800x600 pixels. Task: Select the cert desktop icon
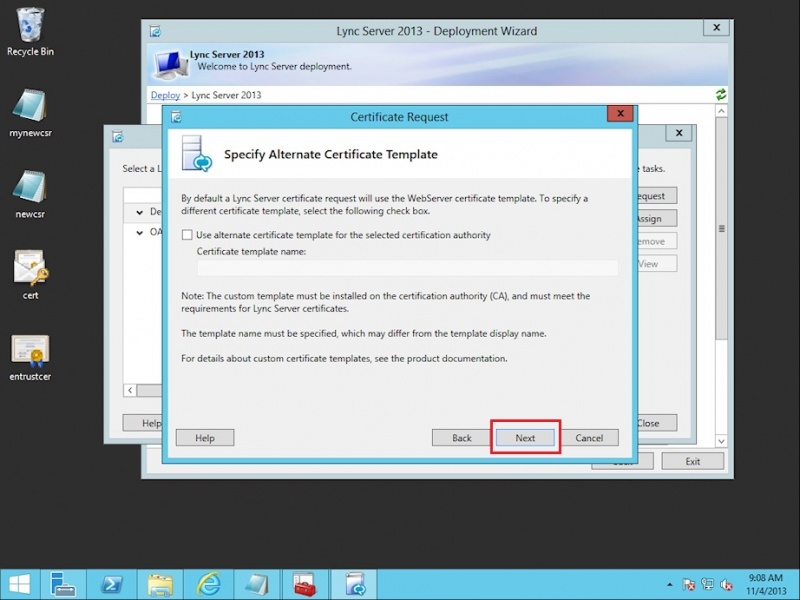[31, 270]
